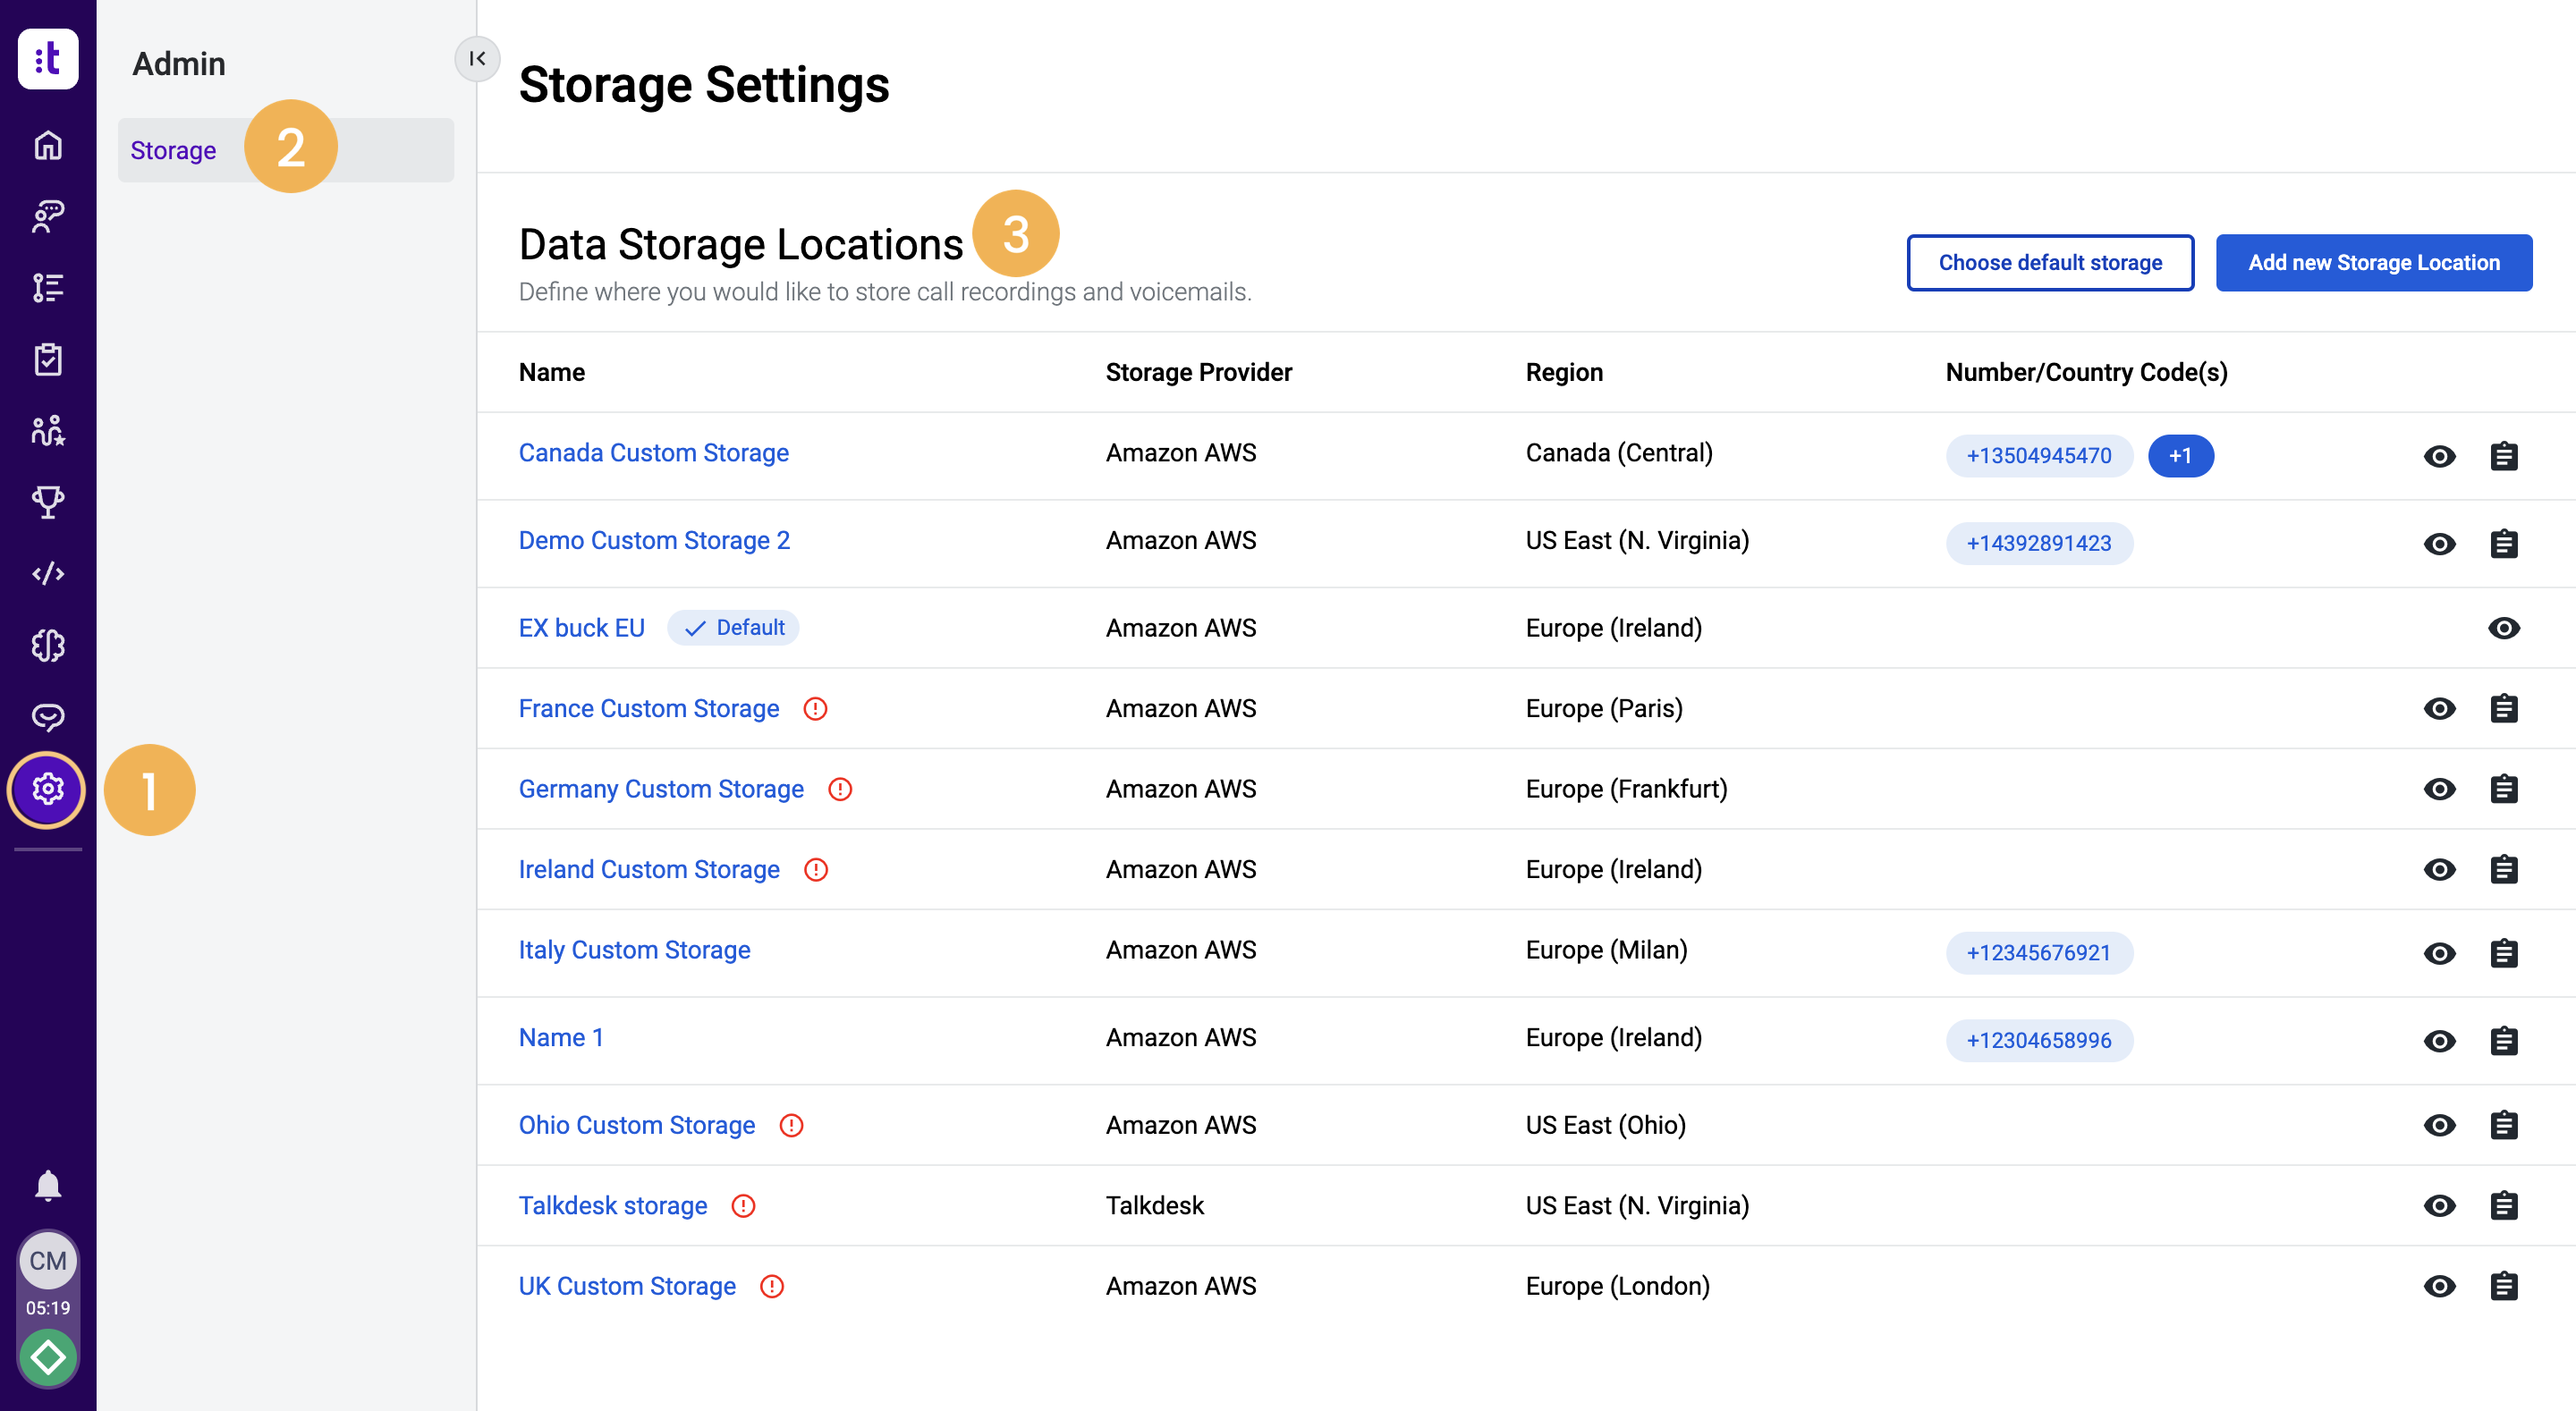The height and width of the screenshot is (1411, 2576).
Task: Click warning icon next to UK Custom Storage
Action: coord(772,1286)
